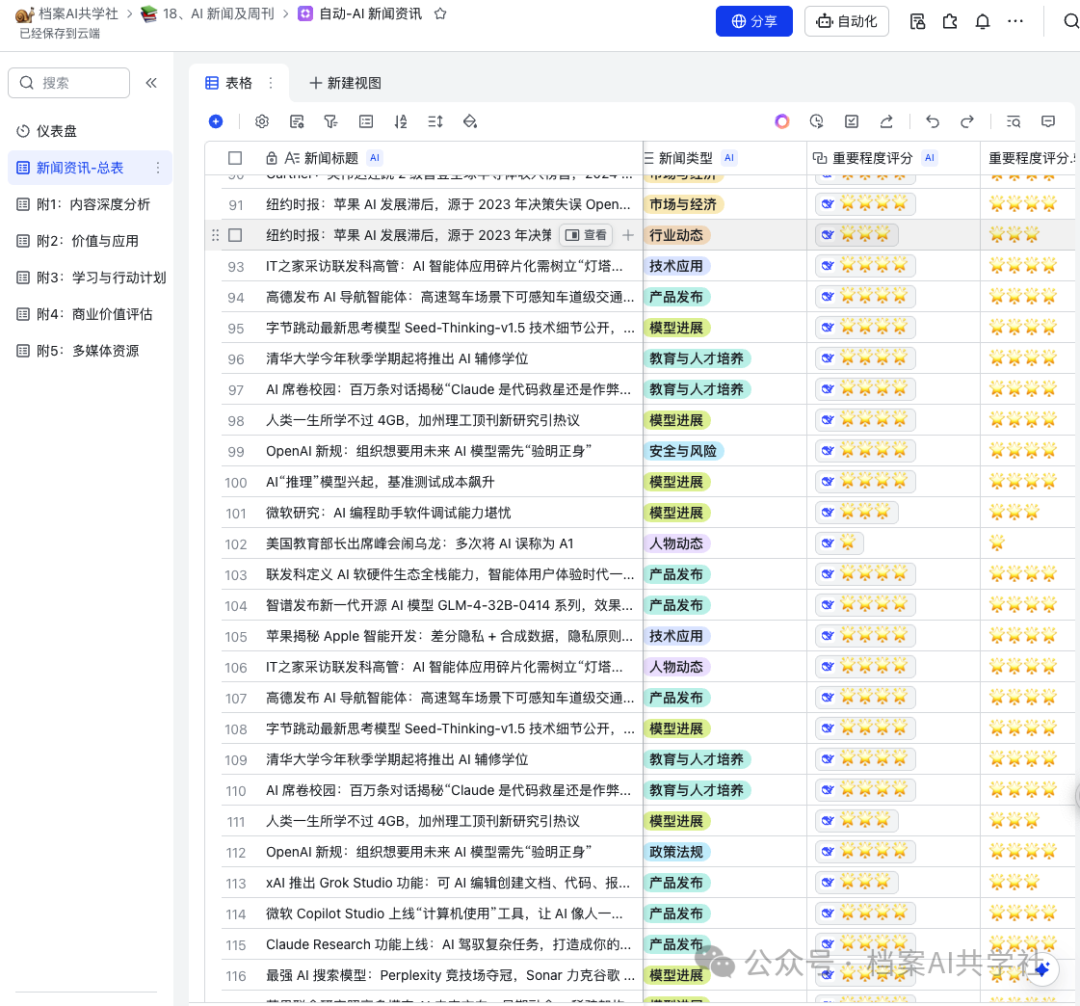
Task: Select the 安全与风险 tag in row 99
Action: click(x=683, y=451)
